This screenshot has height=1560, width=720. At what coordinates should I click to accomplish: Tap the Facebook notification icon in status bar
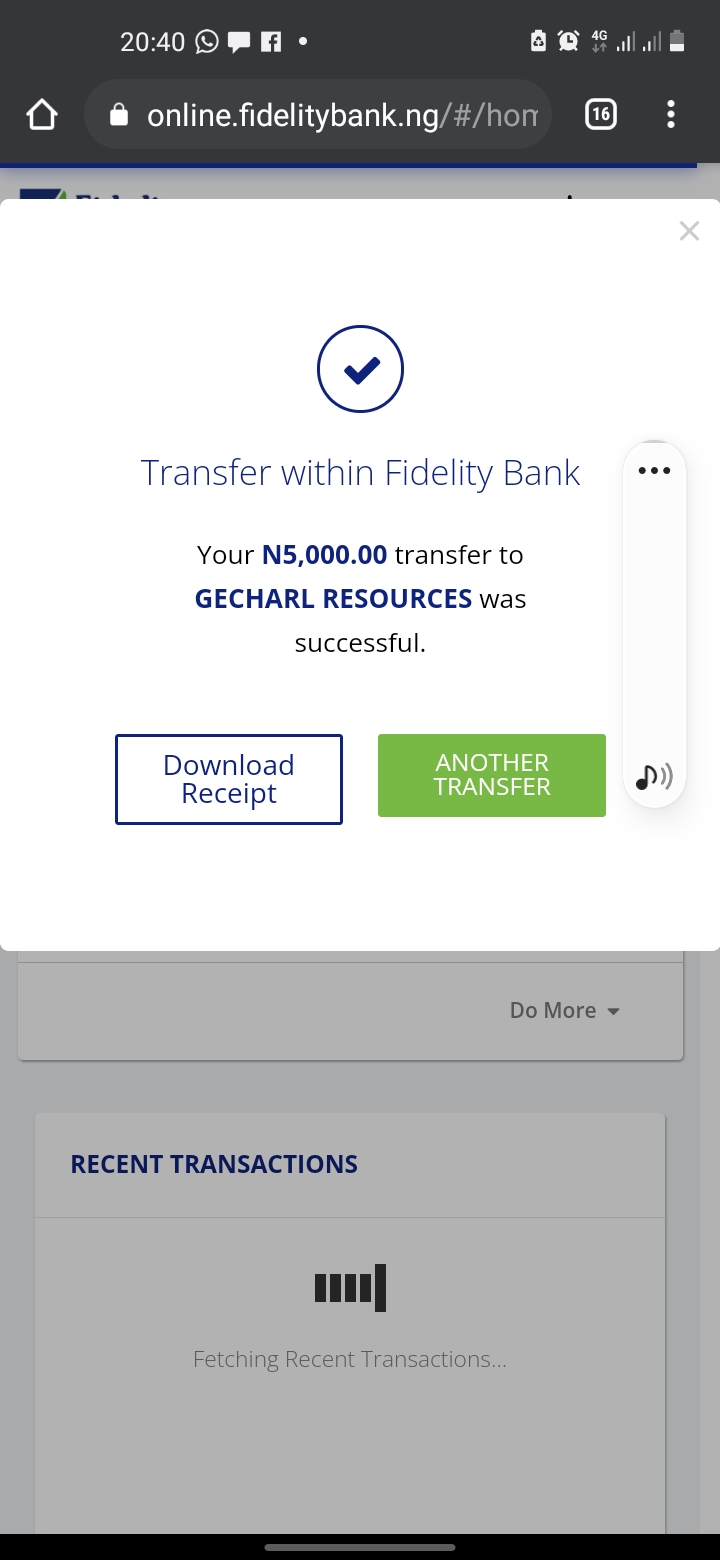pyautogui.click(x=270, y=42)
